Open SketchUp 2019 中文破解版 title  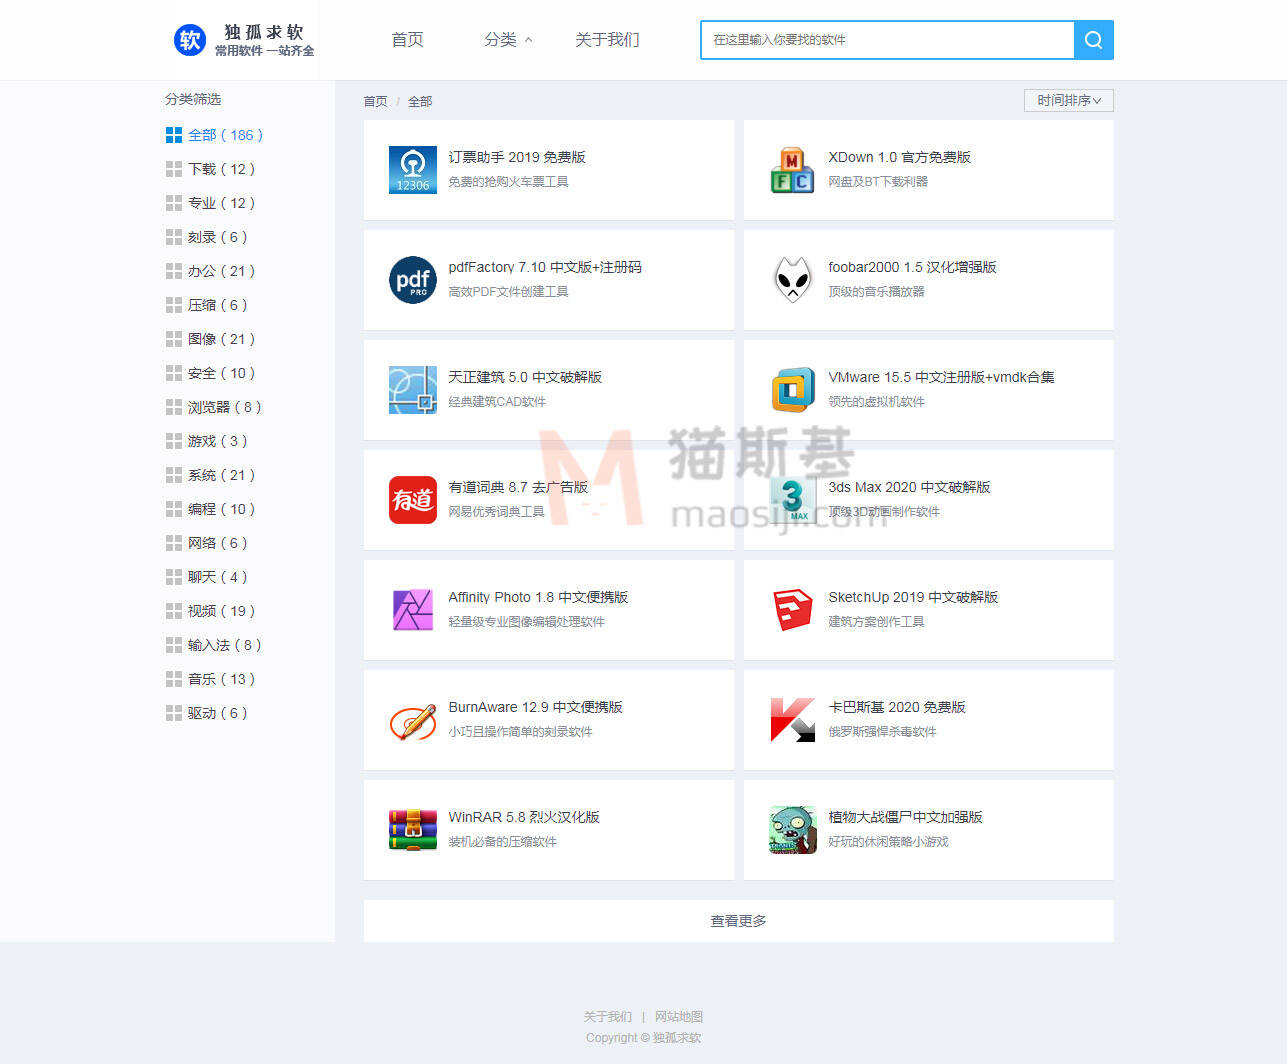pyautogui.click(x=913, y=597)
